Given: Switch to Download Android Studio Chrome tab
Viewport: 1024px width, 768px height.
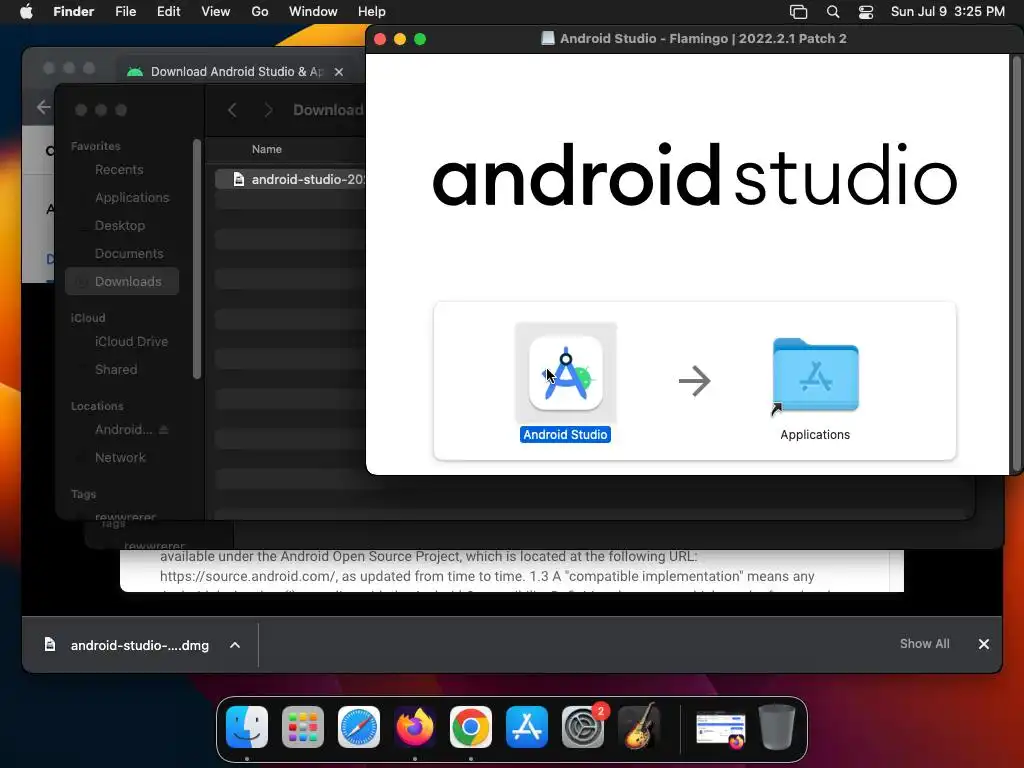Looking at the screenshot, I should coord(236,72).
